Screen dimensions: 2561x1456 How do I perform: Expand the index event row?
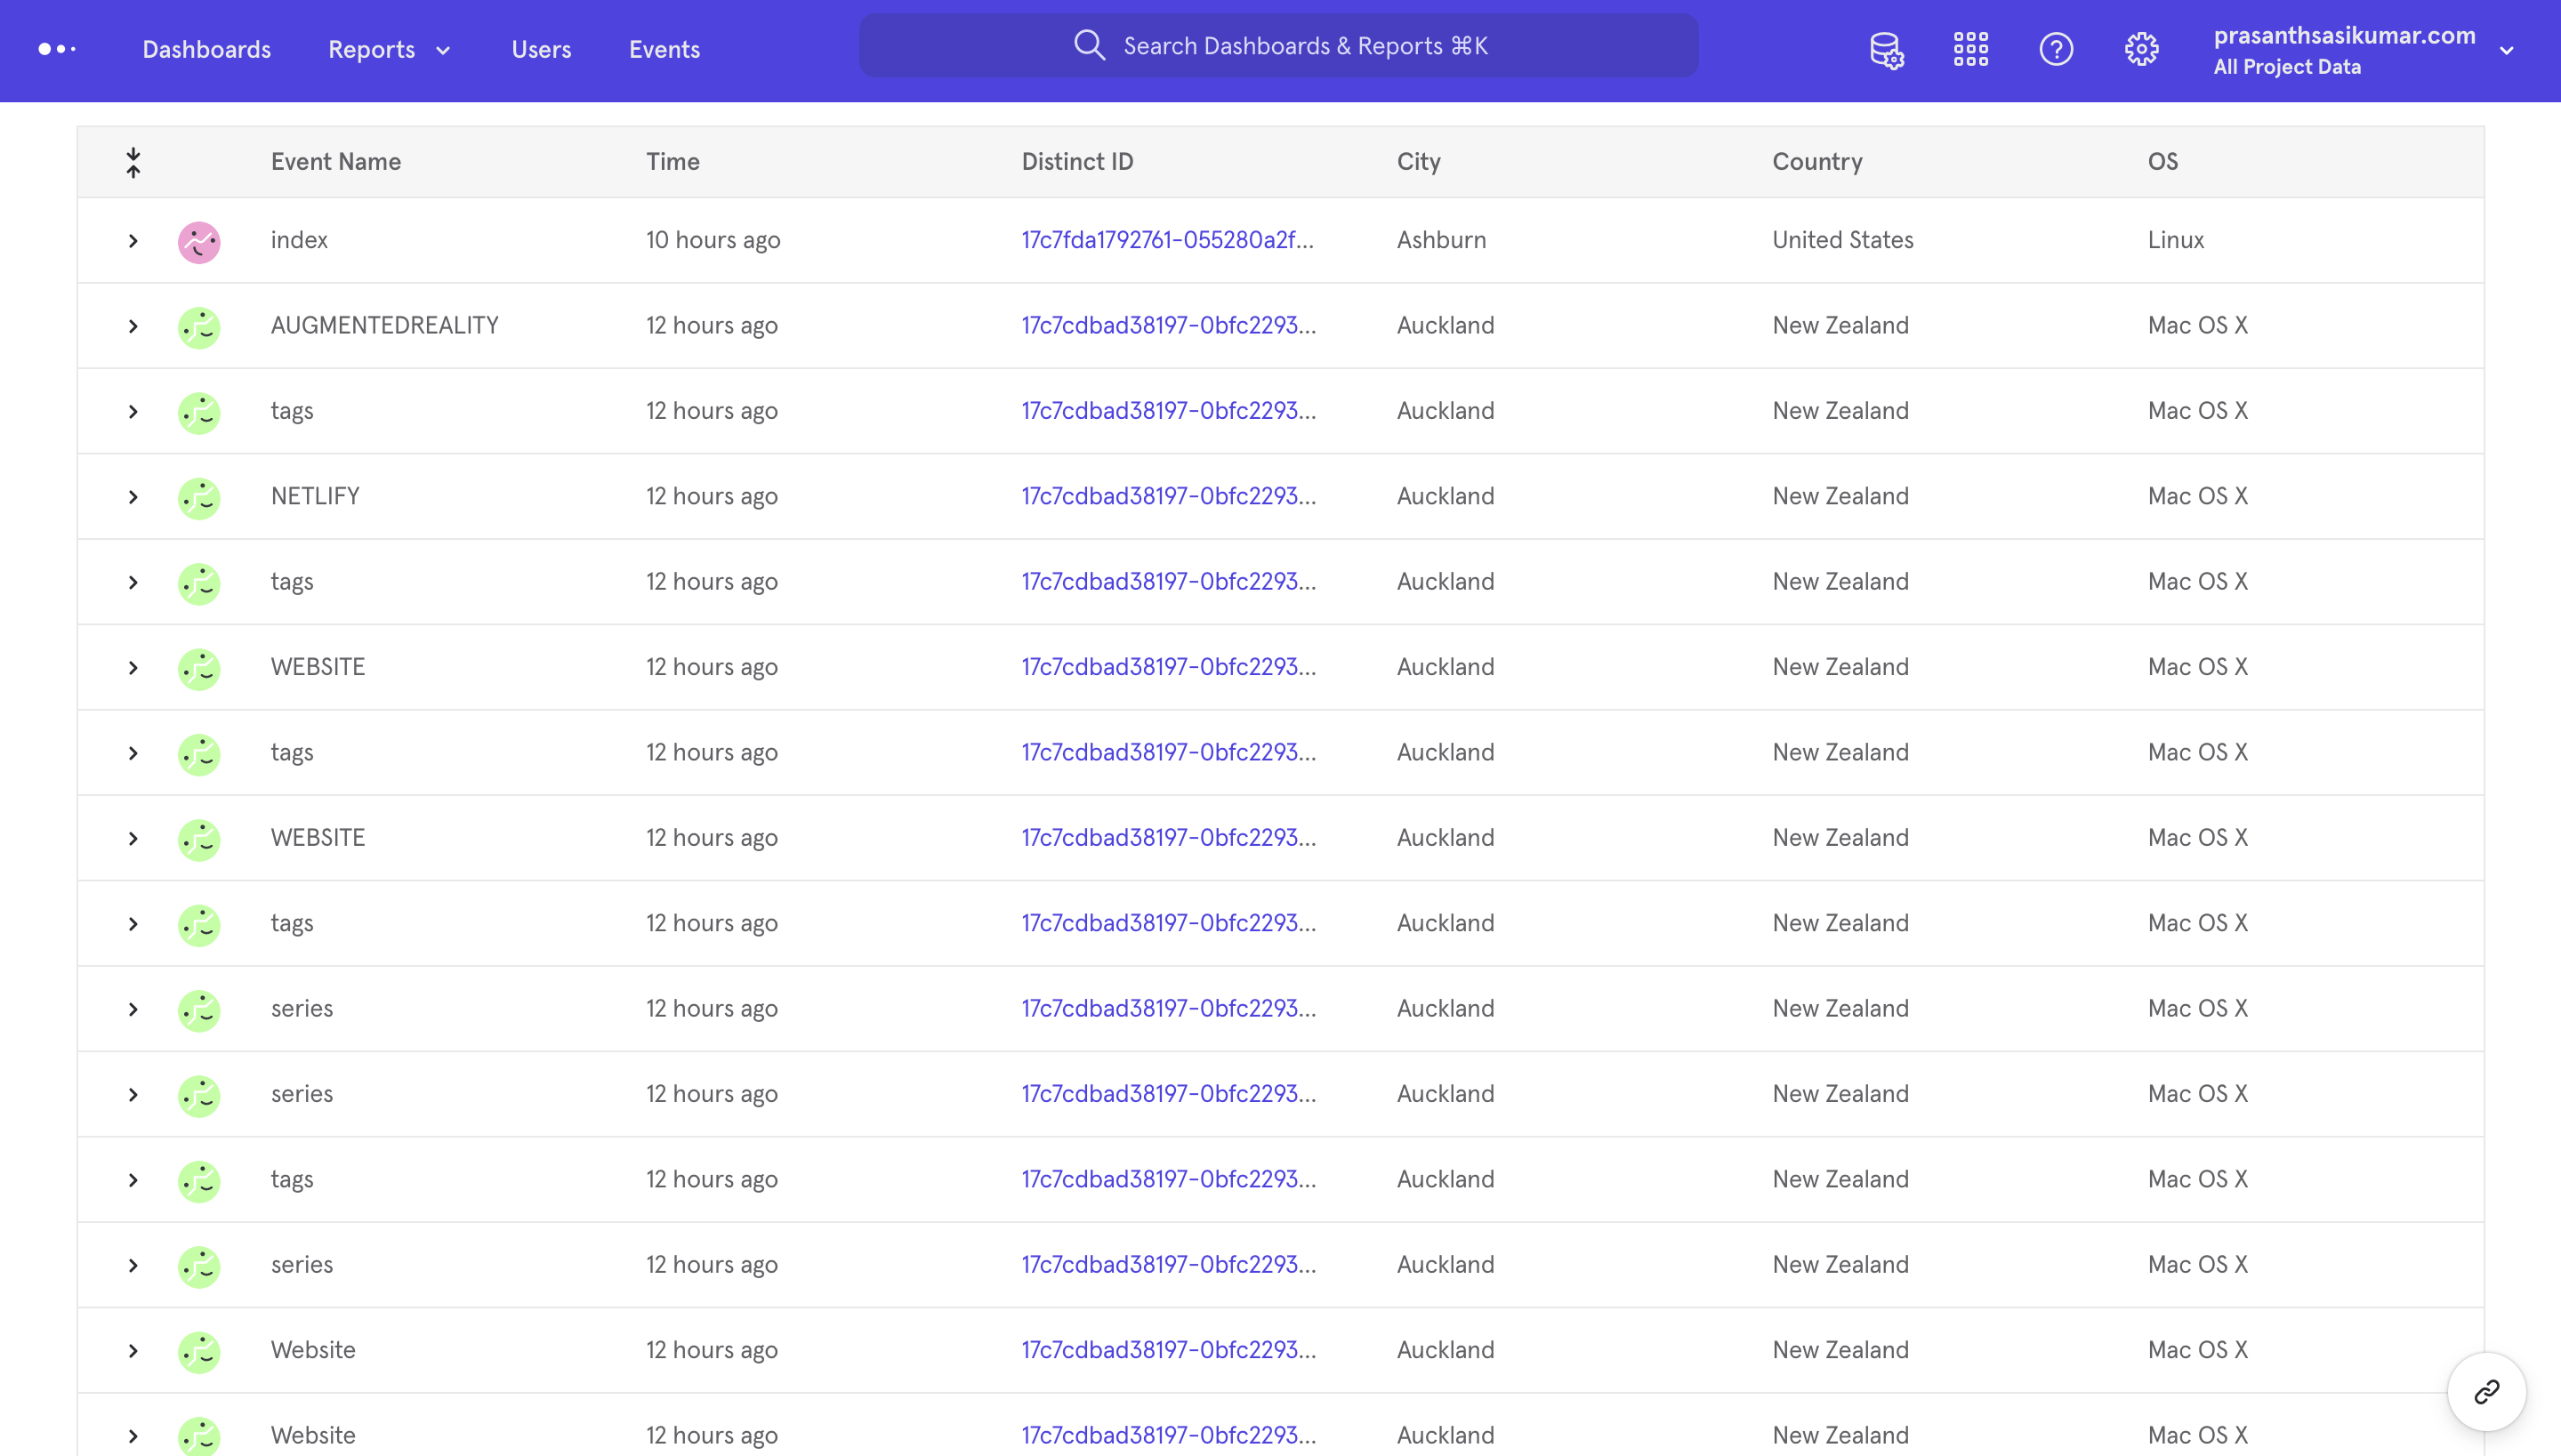133,241
